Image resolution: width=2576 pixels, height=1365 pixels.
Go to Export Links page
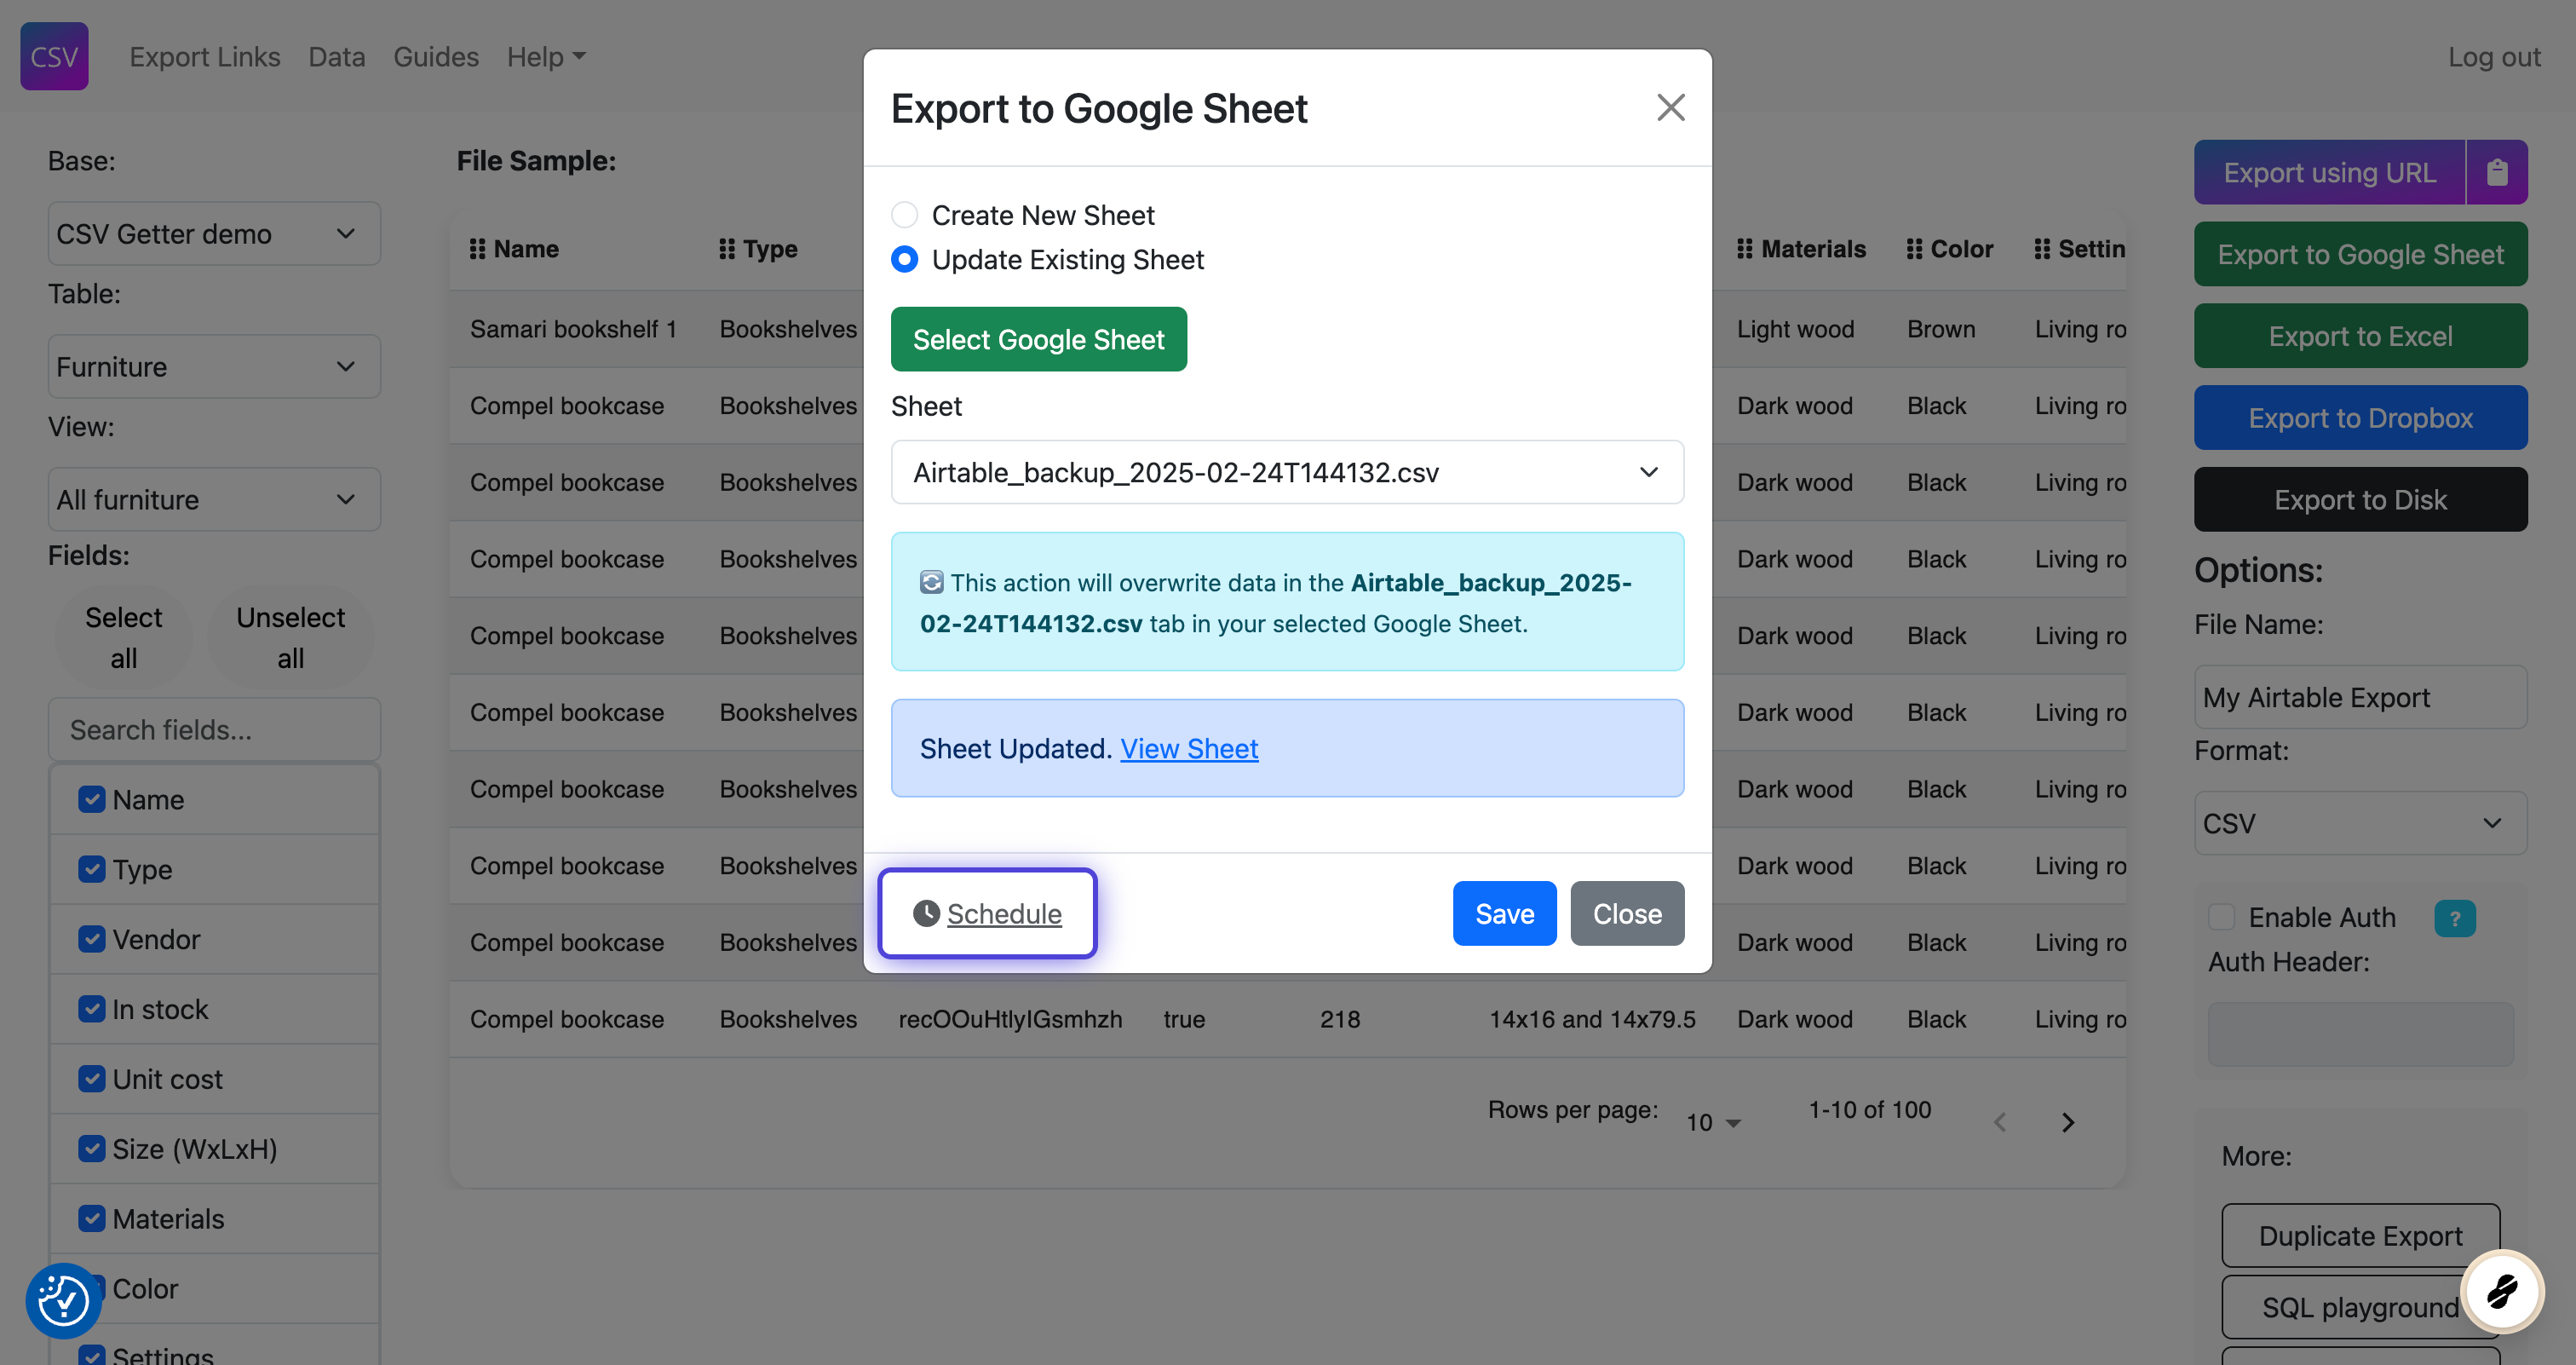click(205, 57)
